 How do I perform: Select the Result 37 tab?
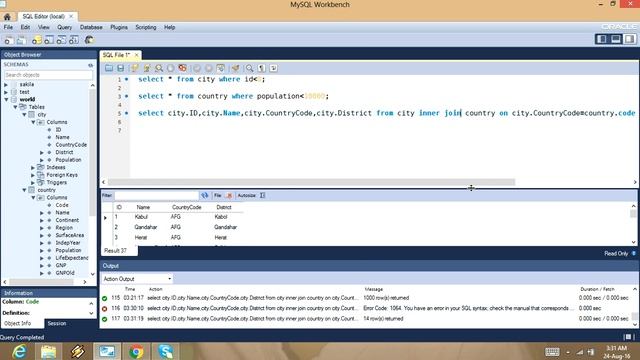116,251
